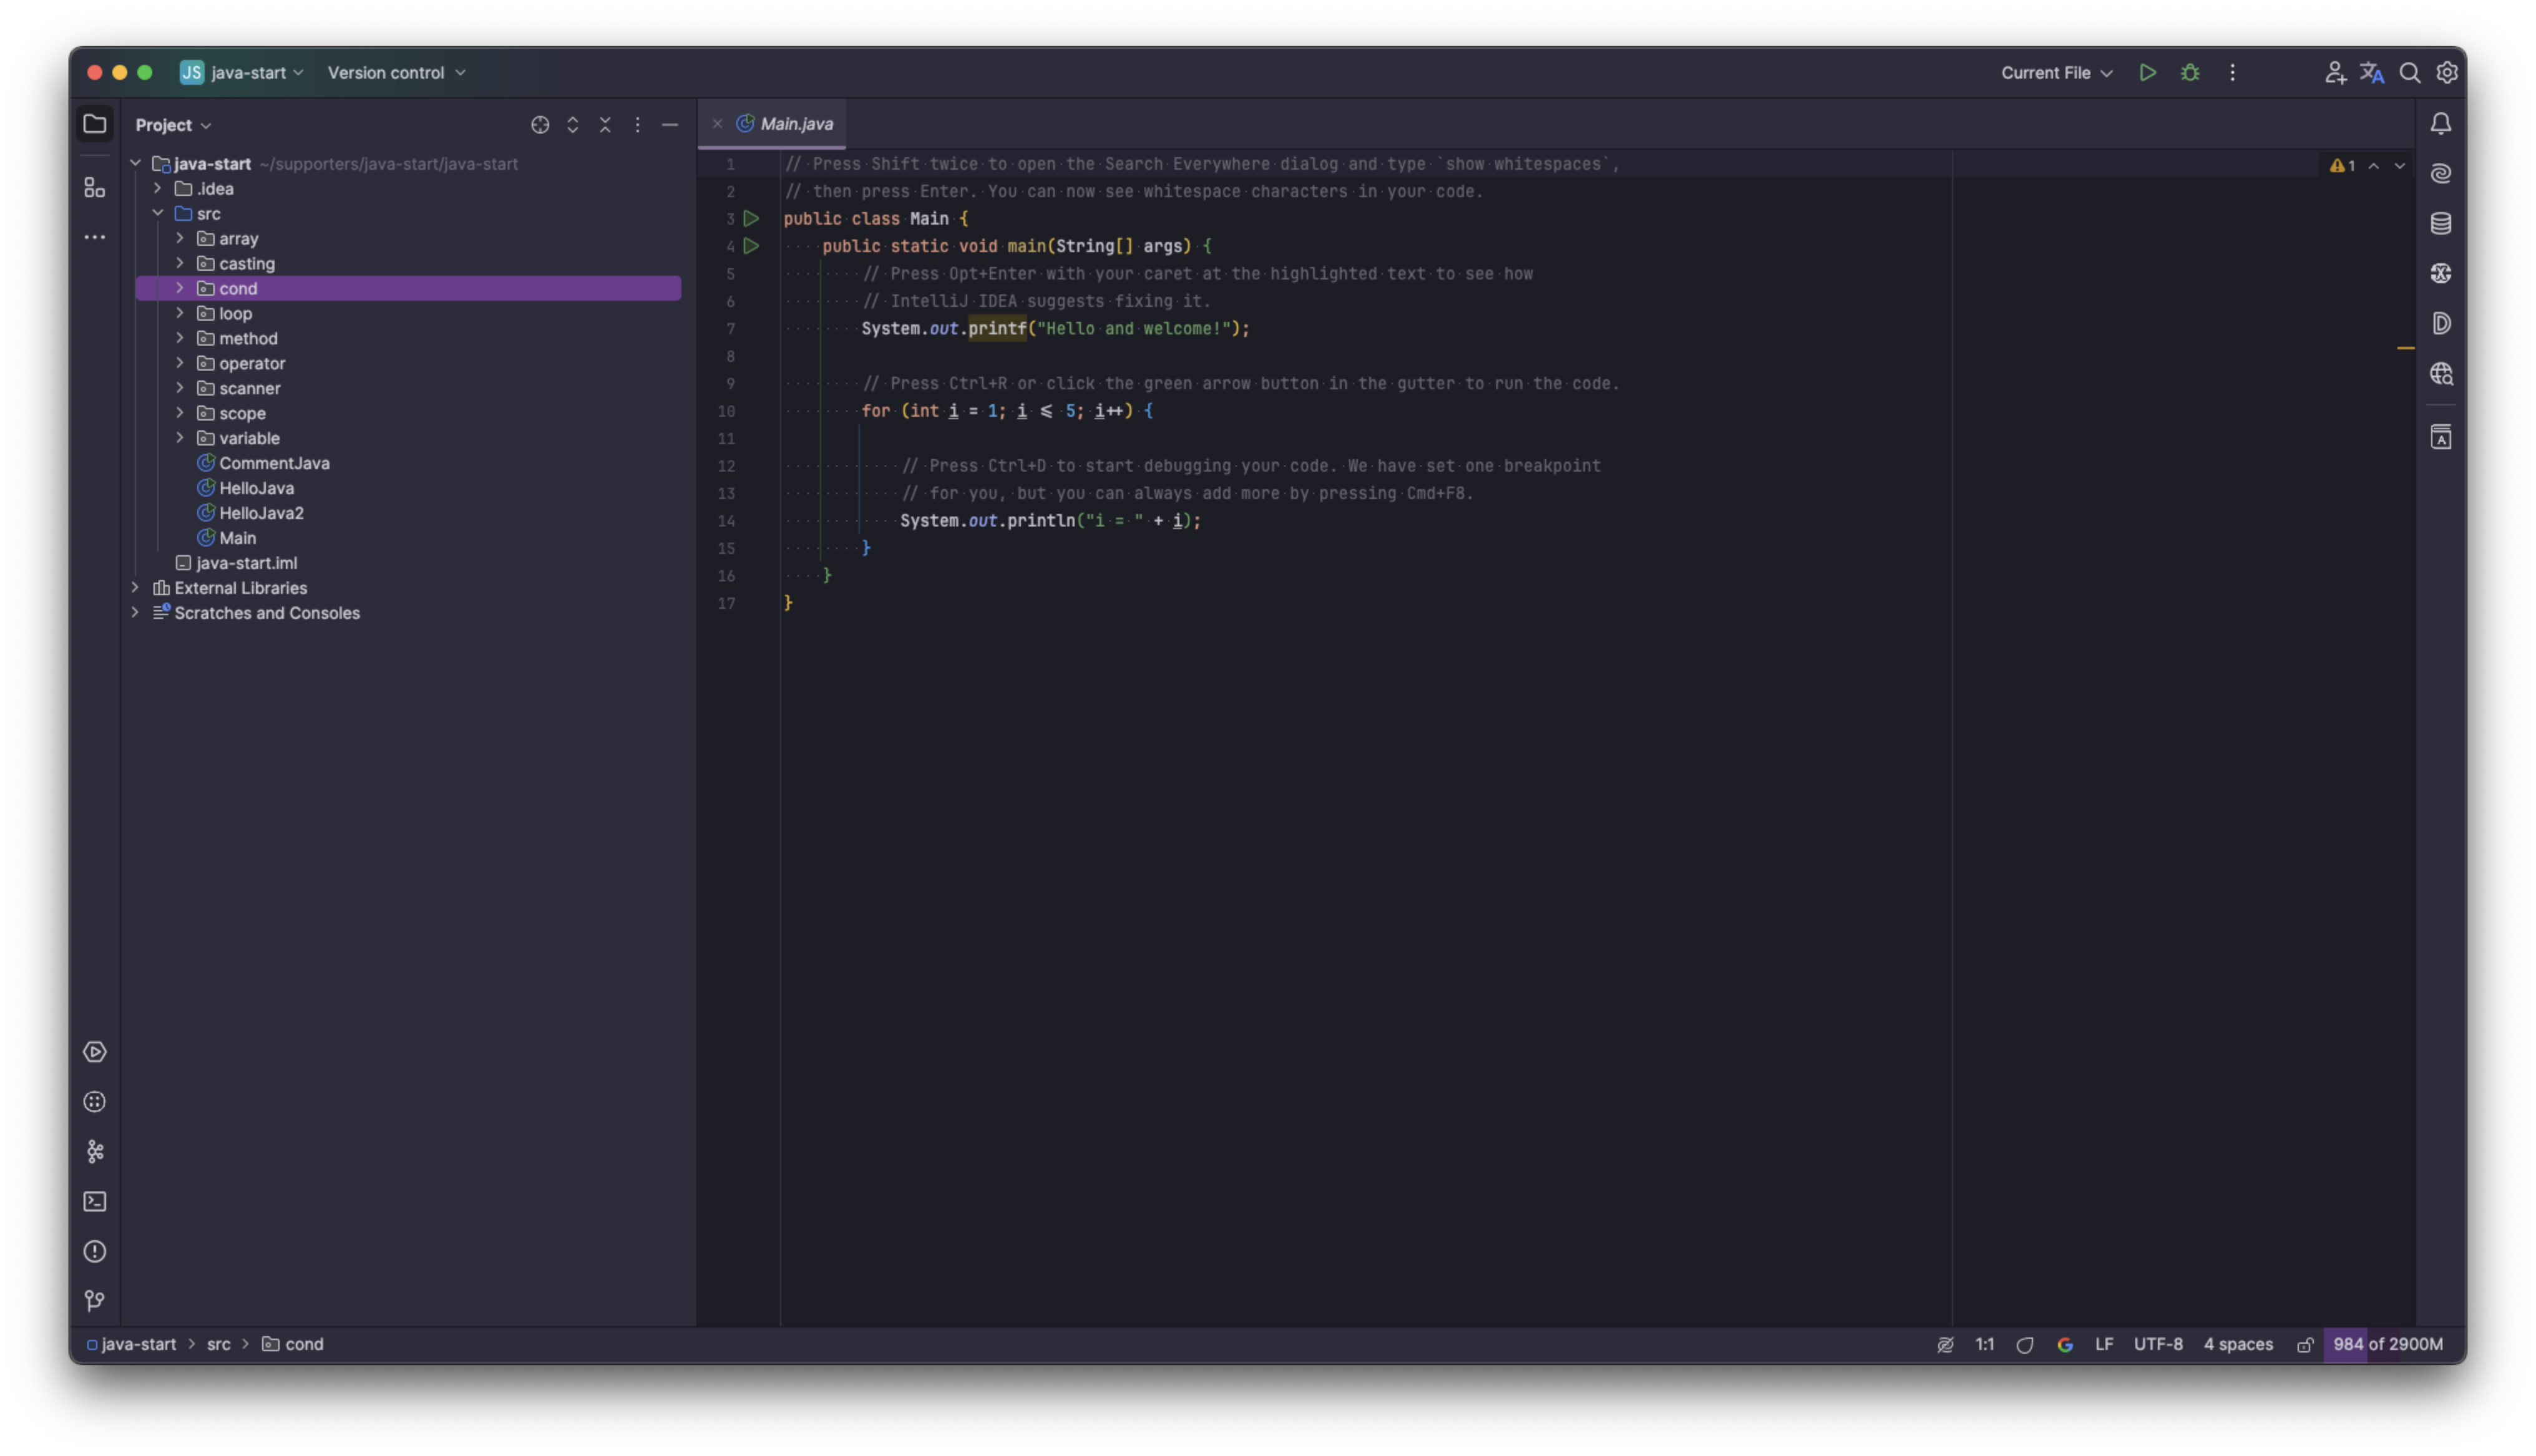Open Notifications bell icon
This screenshot has width=2536, height=1456.
(x=2440, y=123)
